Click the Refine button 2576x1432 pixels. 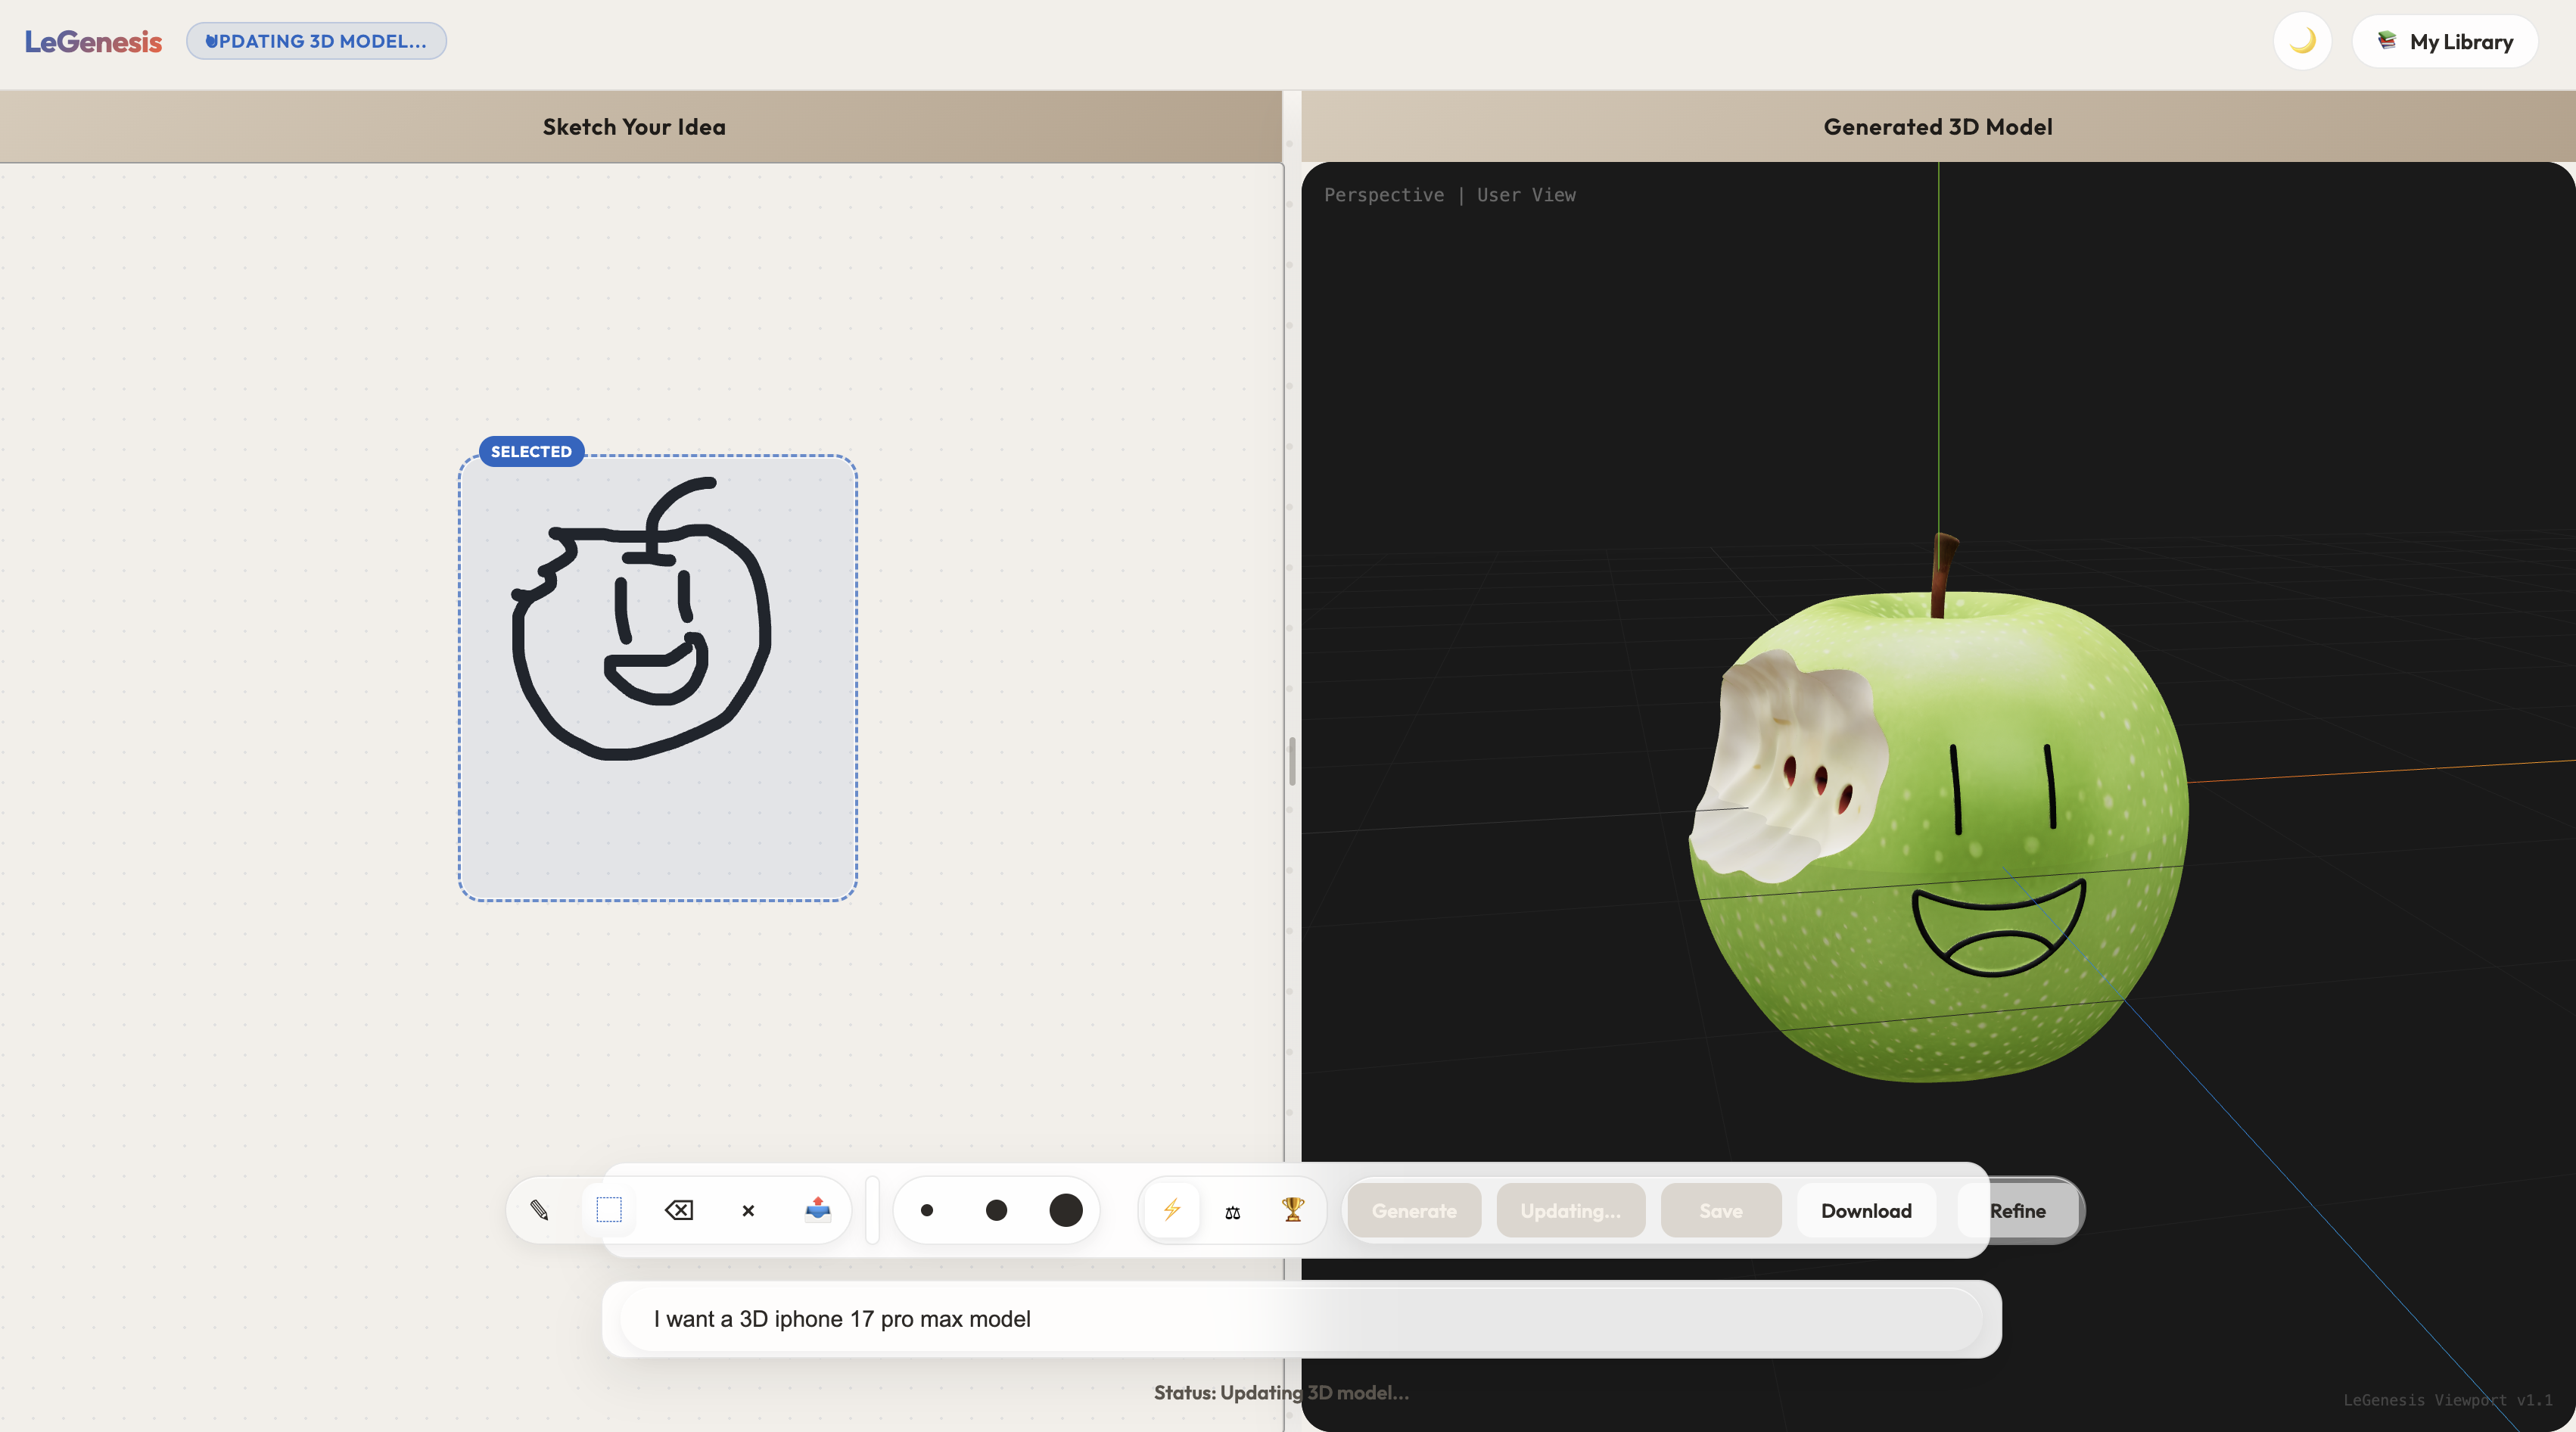pos(2018,1210)
